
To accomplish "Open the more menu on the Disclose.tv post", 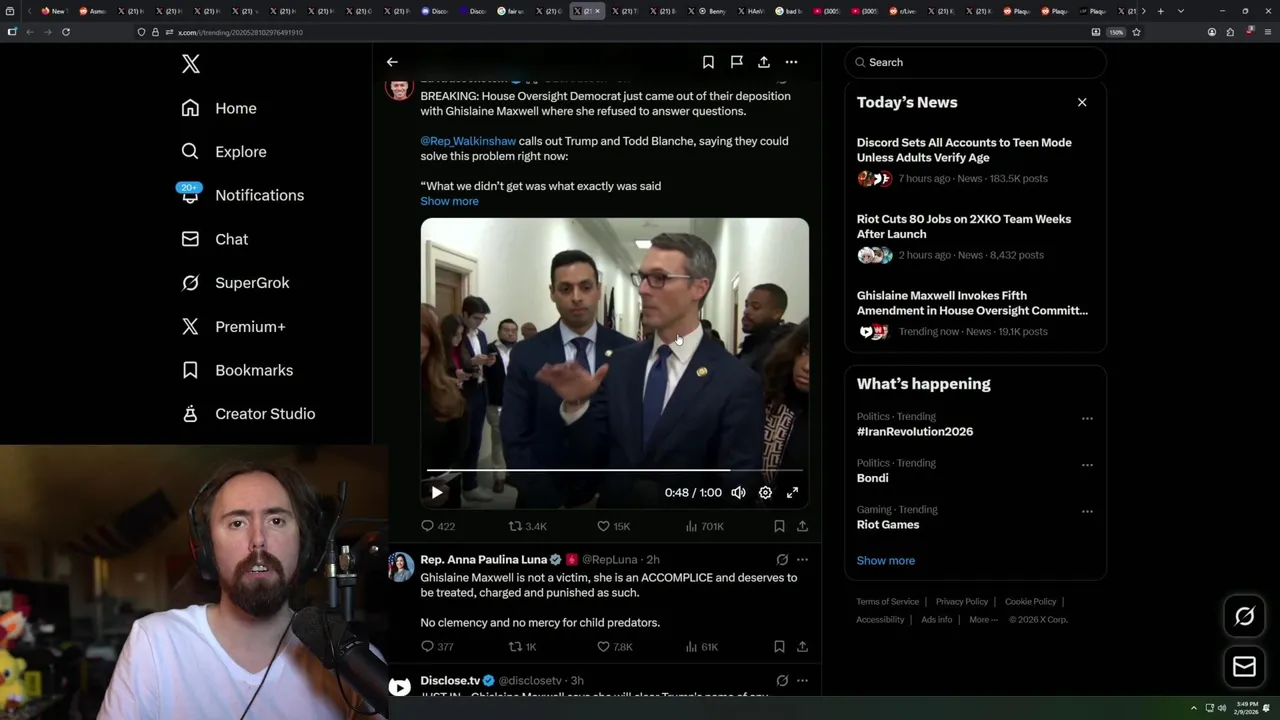I will (802, 681).
